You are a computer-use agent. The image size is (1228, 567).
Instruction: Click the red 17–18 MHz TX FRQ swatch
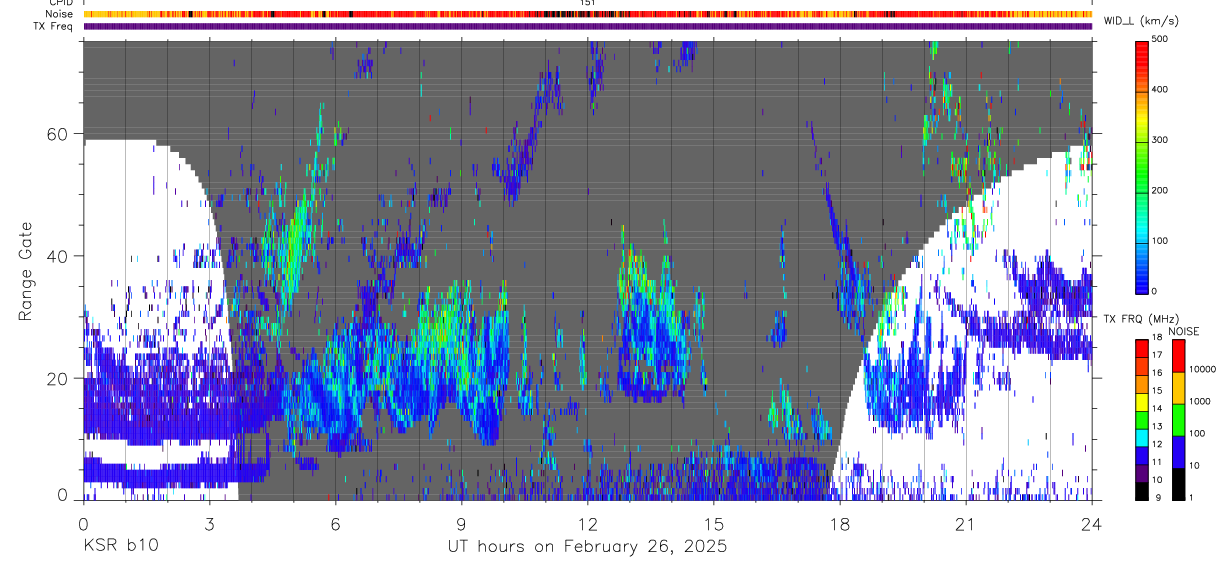point(1141,349)
